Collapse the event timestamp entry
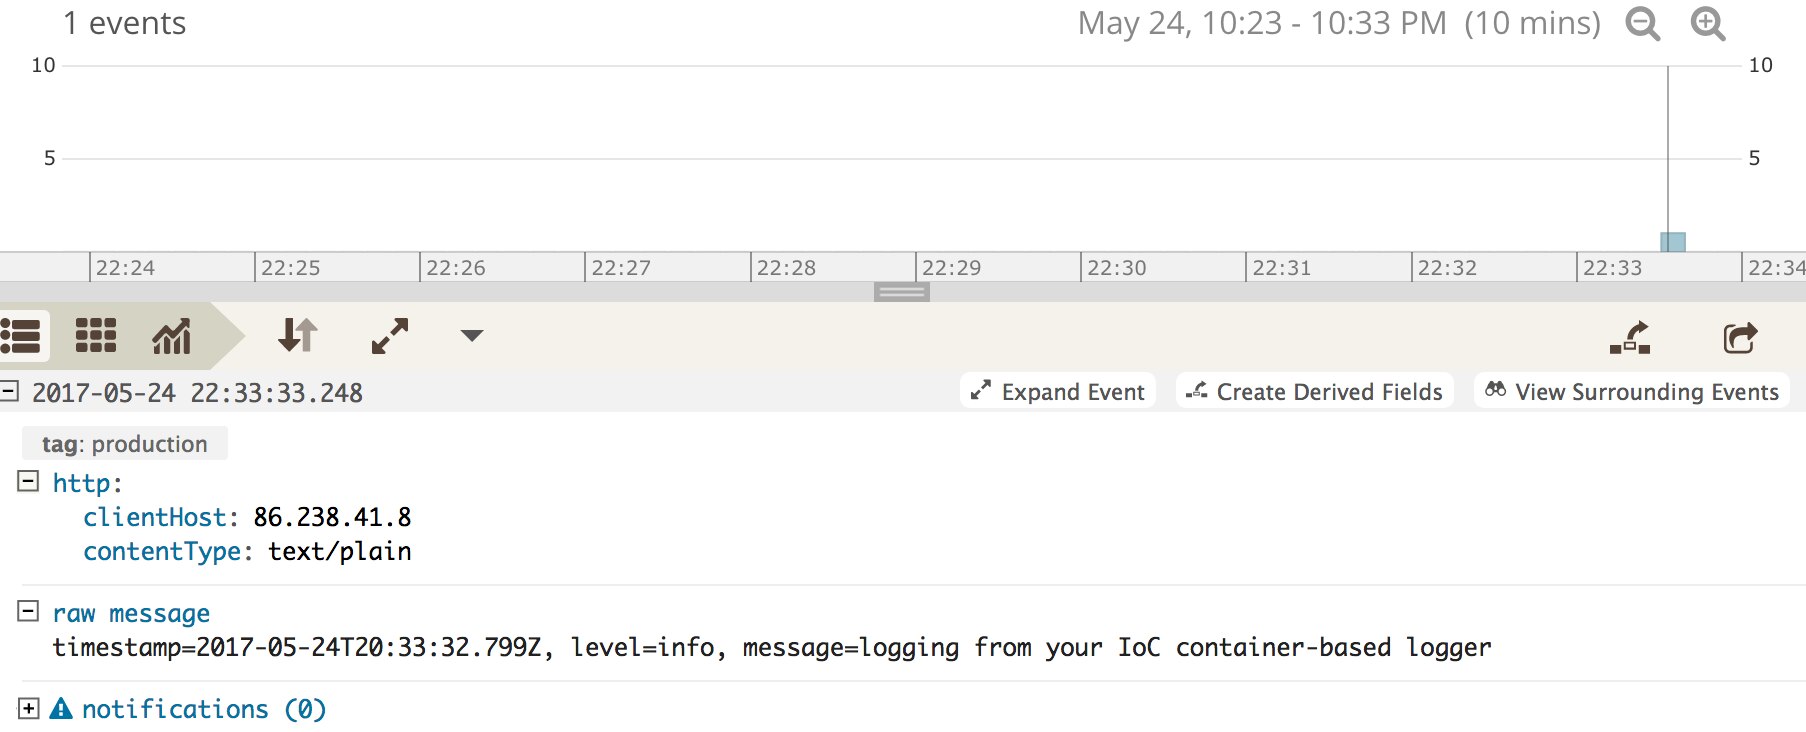1806x732 pixels. click(x=11, y=390)
